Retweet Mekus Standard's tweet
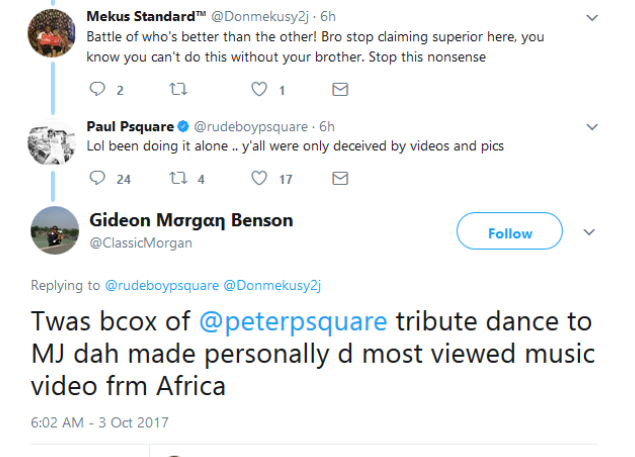The width and height of the screenshot is (635, 457). point(178,90)
